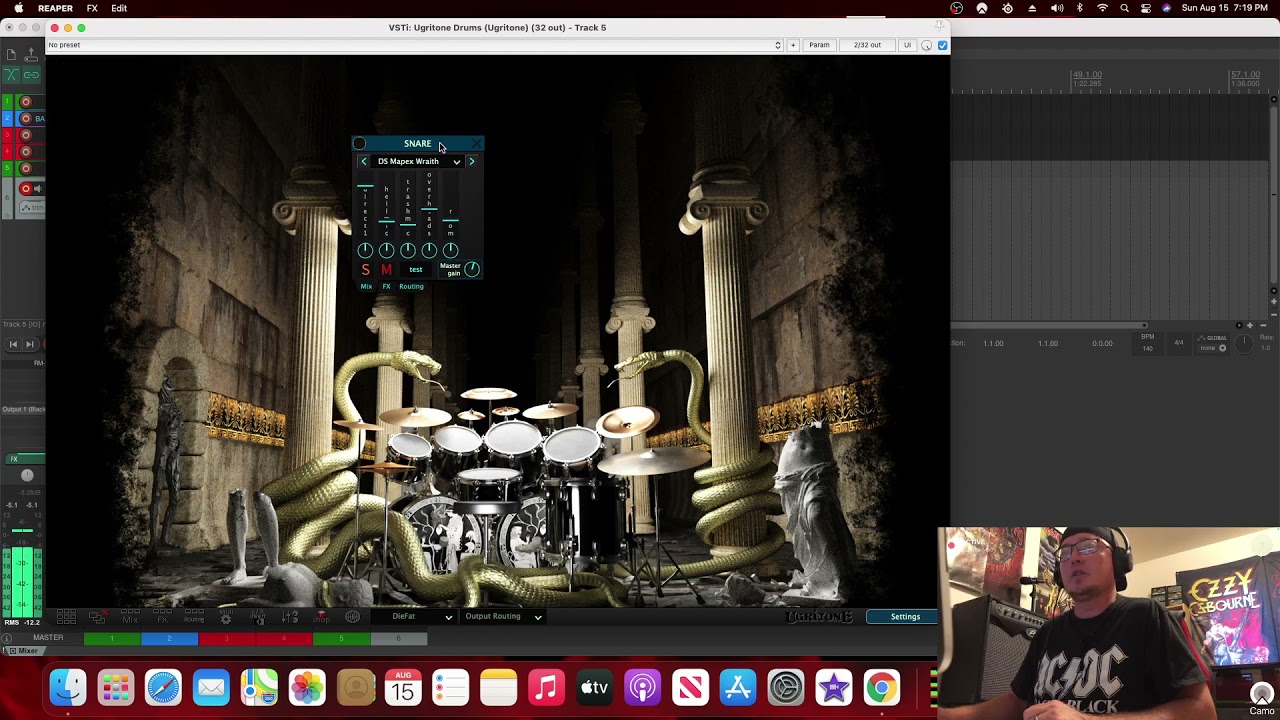Image resolution: width=1280 pixels, height=720 pixels.
Task: Click the 2/32 out routing button
Action: point(867,45)
